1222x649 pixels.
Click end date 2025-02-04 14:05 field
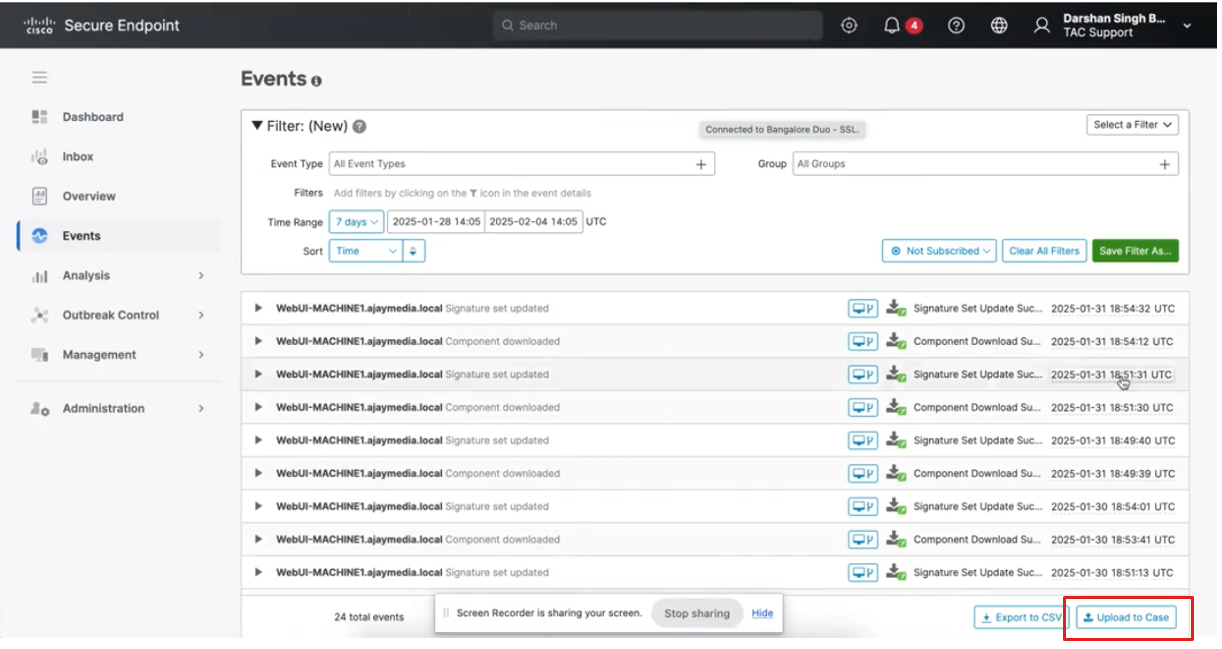tap(533, 222)
